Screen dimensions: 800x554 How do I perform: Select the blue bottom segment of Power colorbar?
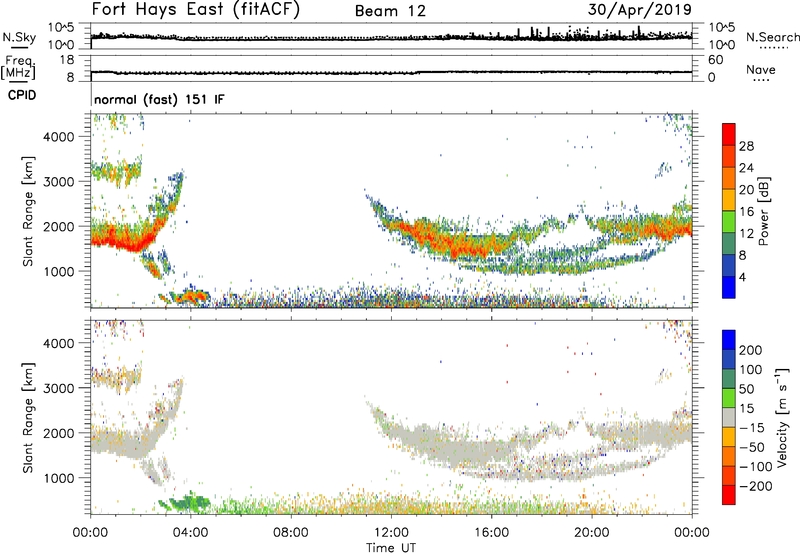[x=729, y=287]
